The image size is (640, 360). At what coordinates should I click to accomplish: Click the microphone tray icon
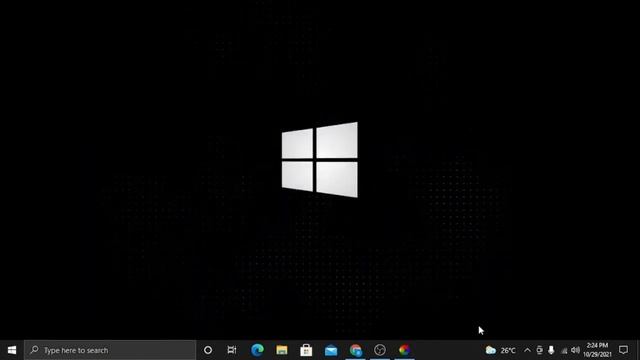click(551, 350)
